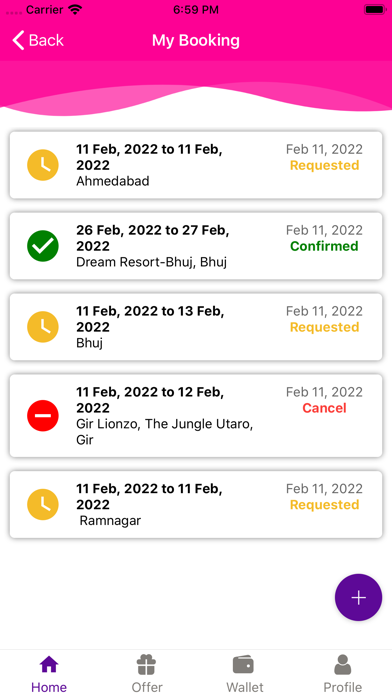This screenshot has height=696, width=392.
Task: Open the Wallet tab
Action: [245, 673]
